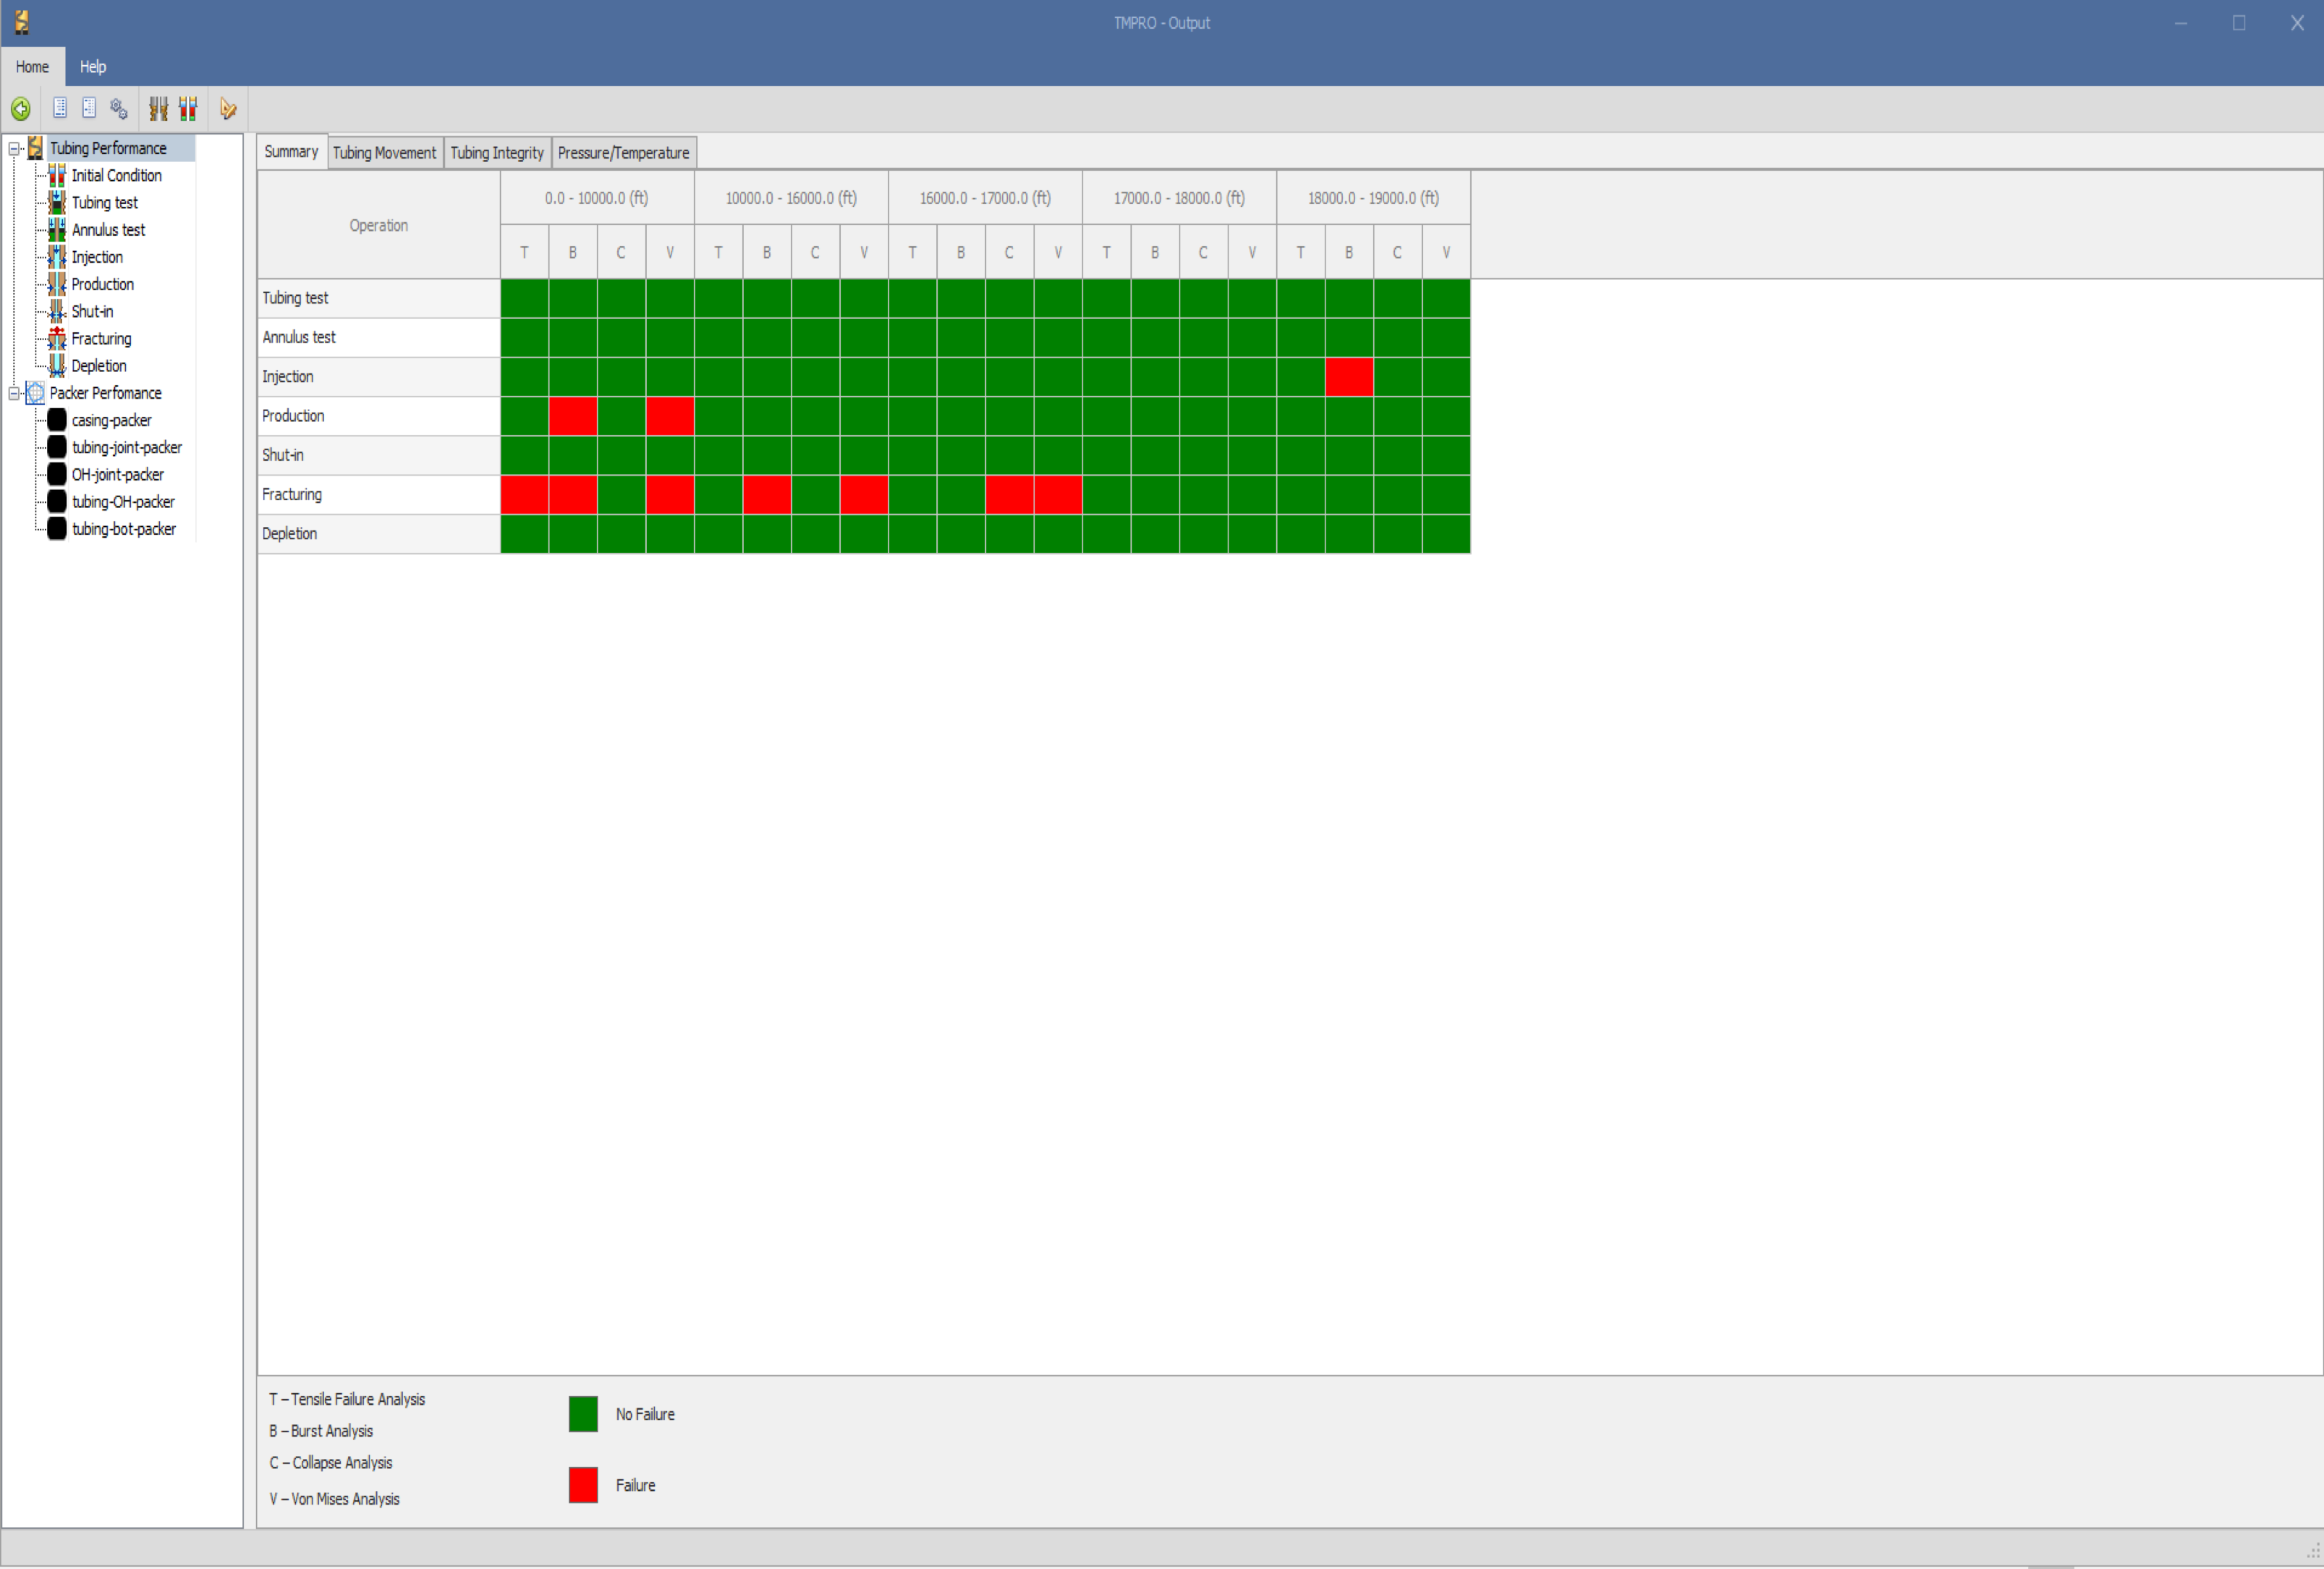Click the red-blue colored tubing toolbar icon

click(188, 109)
